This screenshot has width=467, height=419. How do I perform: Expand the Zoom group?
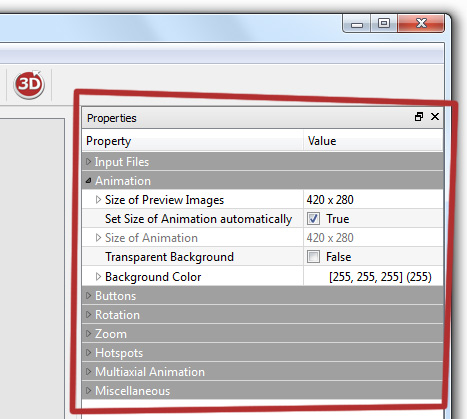click(x=88, y=334)
